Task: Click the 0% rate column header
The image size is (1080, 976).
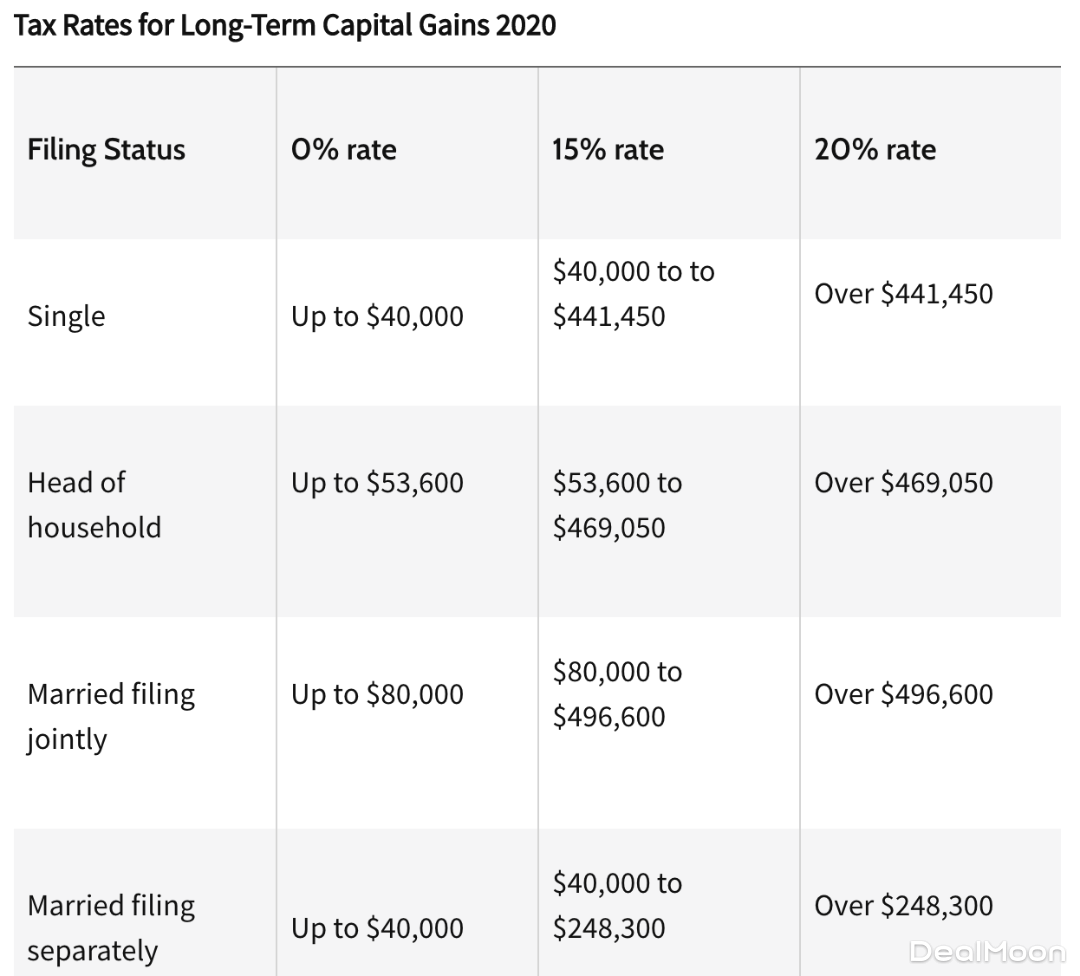Action: coord(343,150)
